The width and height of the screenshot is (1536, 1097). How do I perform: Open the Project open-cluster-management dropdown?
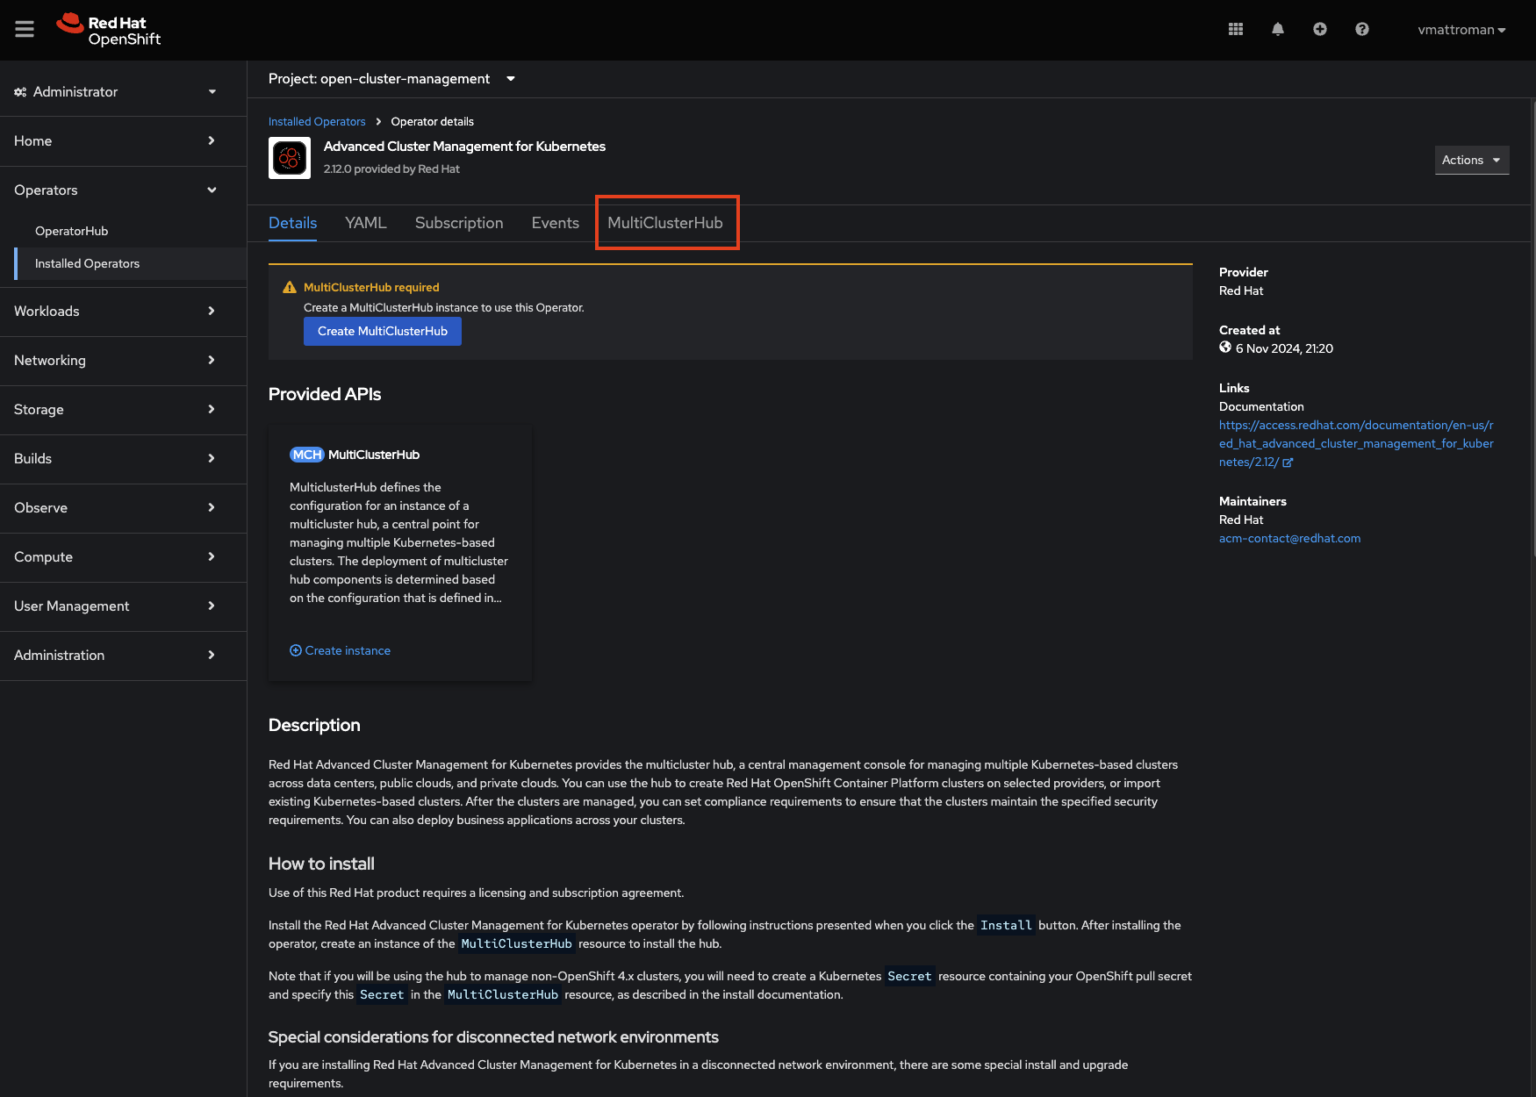391,79
